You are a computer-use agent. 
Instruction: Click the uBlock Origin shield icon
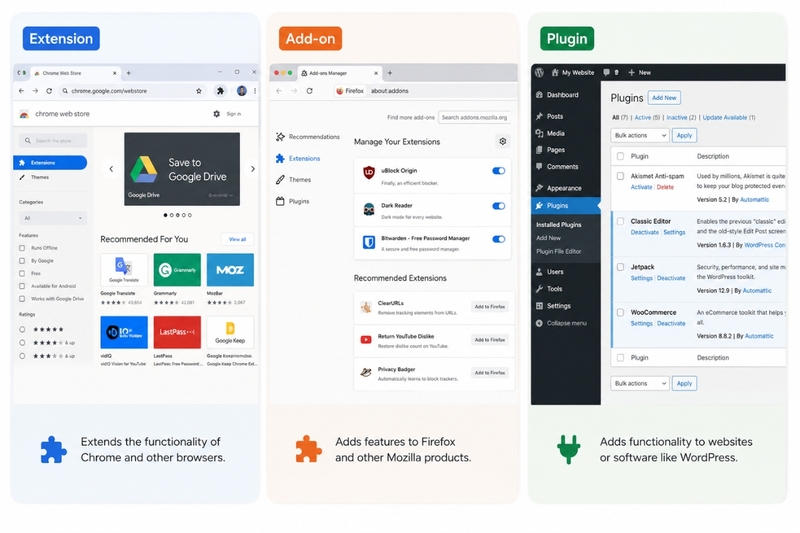click(x=368, y=173)
